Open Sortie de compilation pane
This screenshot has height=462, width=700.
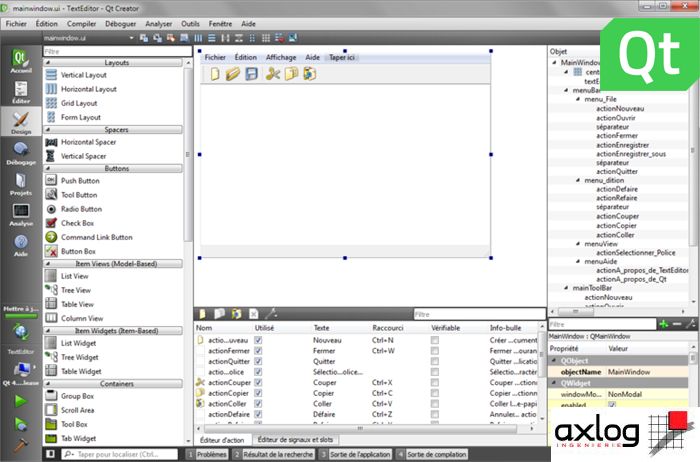432,454
